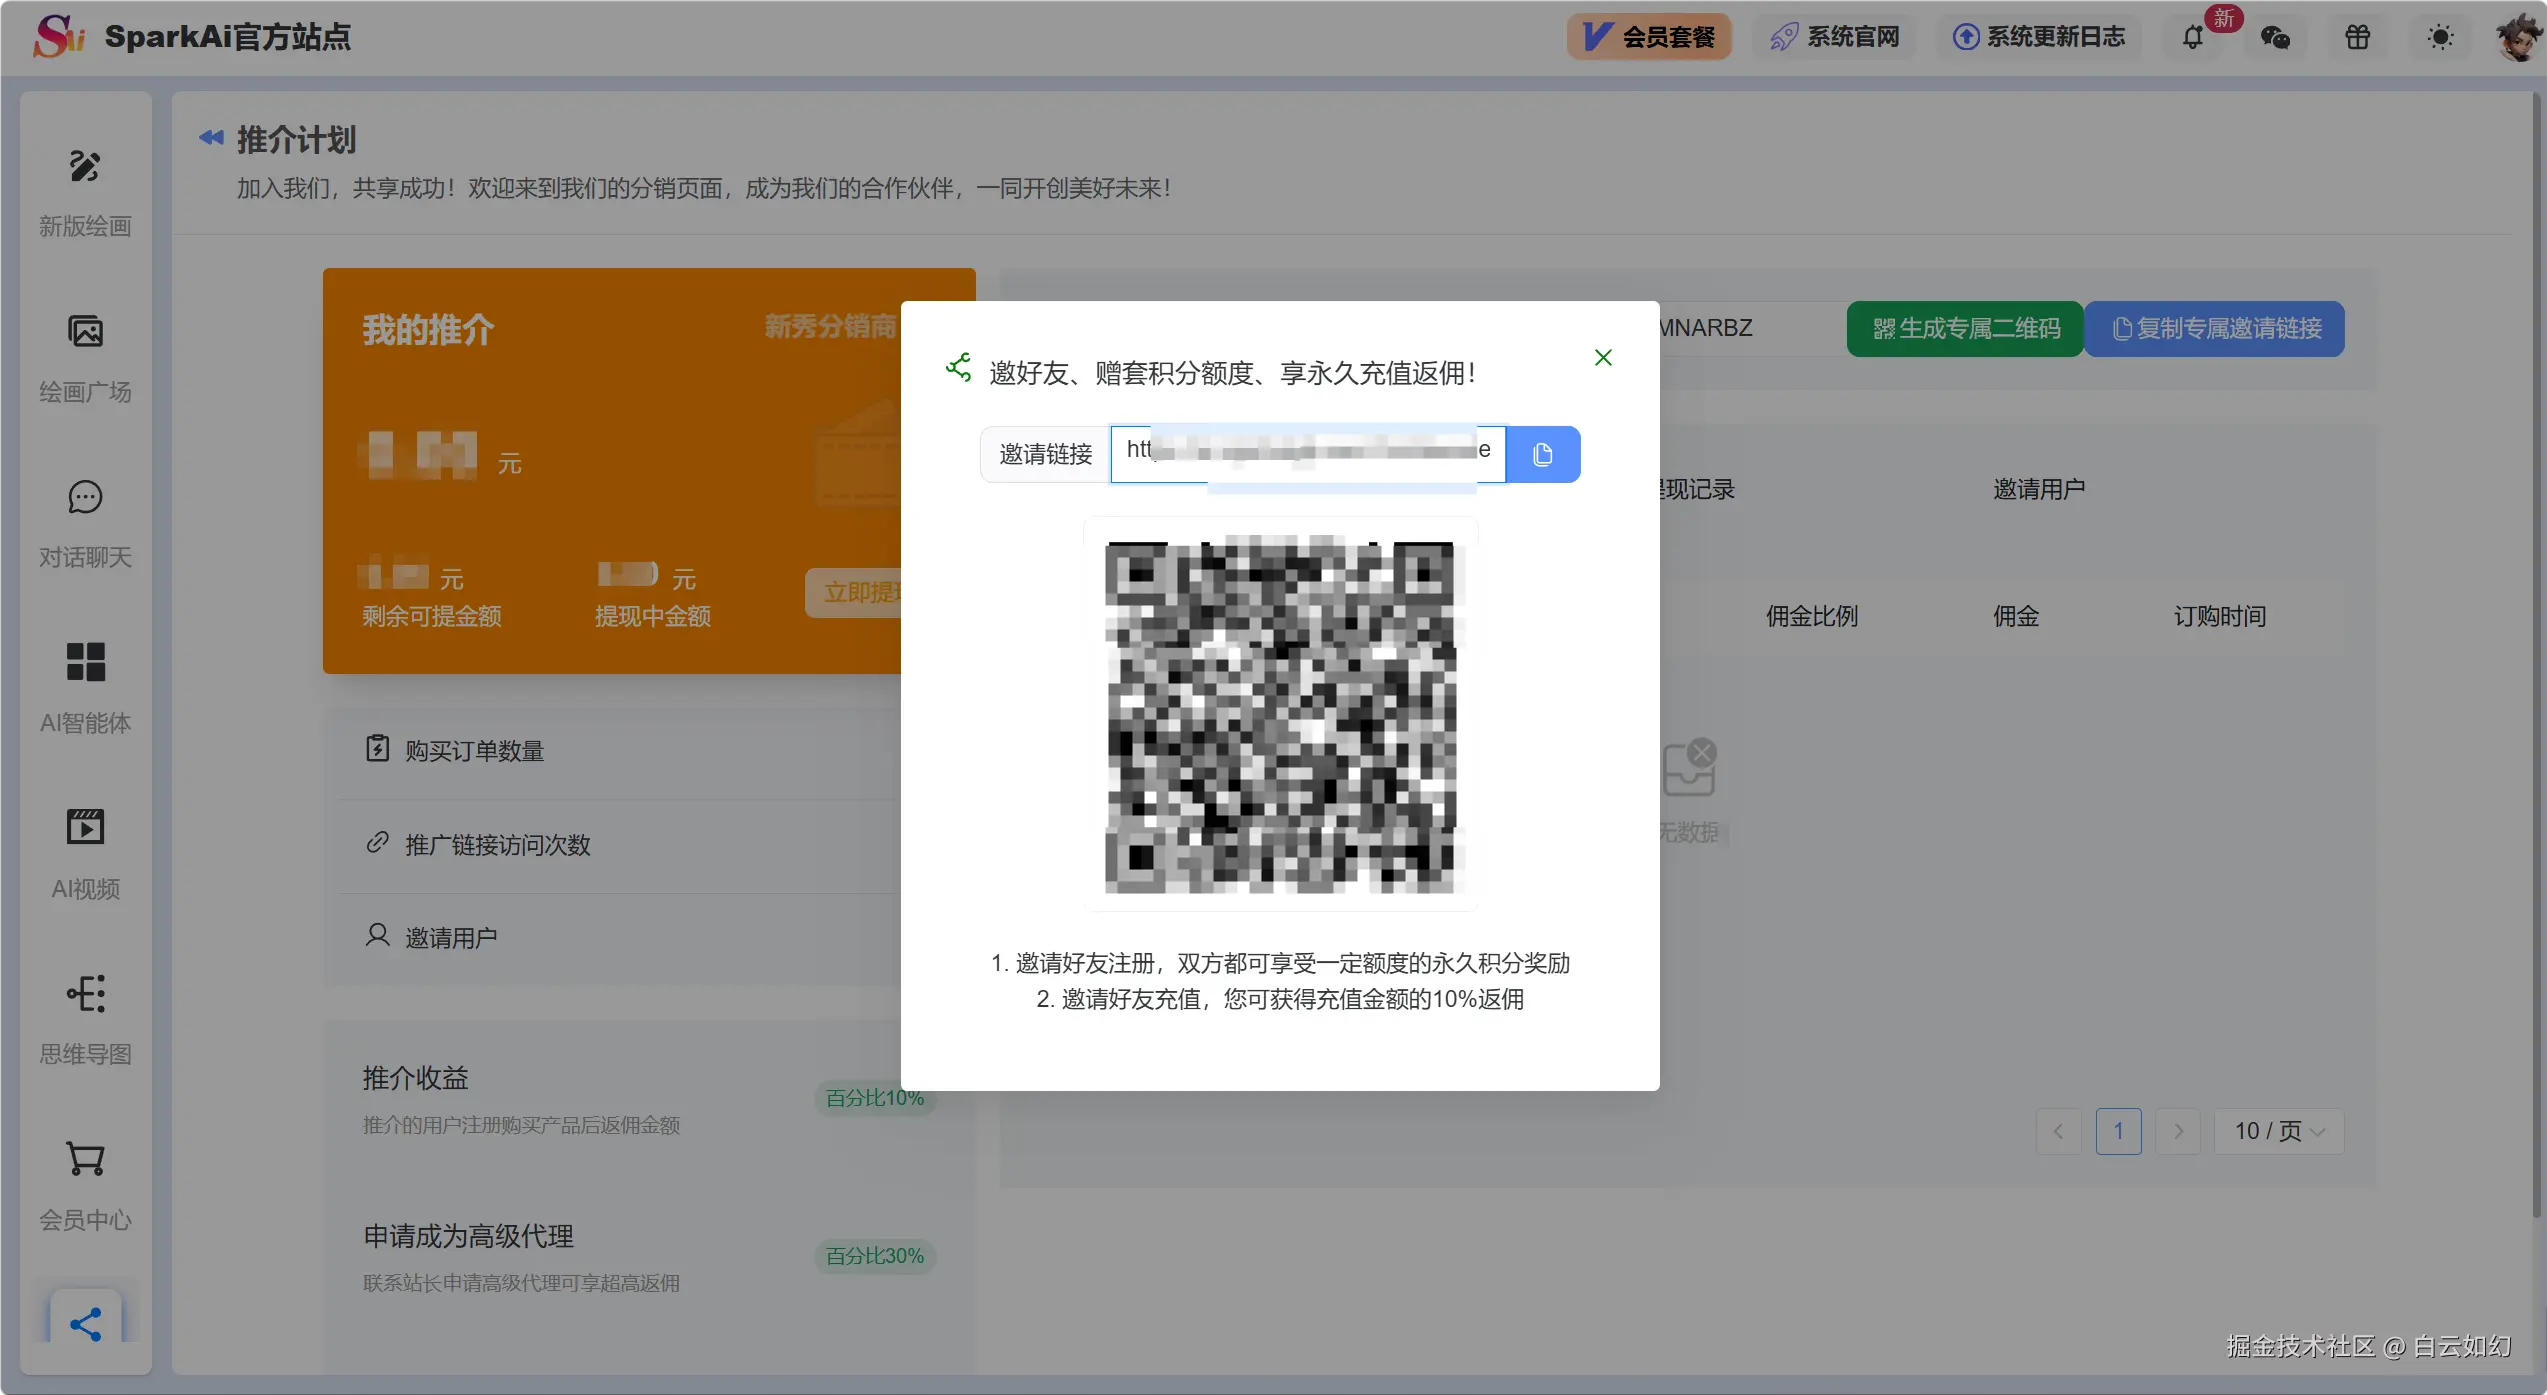Viewport: 2547px width, 1395px height.
Task: Open the 10 / 页 page size dropdown
Action: point(2279,1131)
